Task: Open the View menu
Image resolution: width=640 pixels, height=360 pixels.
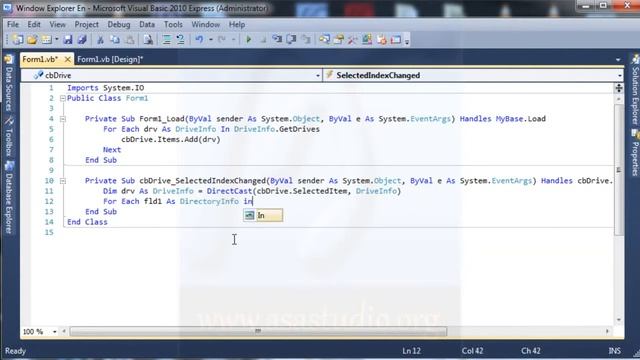Action: pyautogui.click(x=58, y=24)
